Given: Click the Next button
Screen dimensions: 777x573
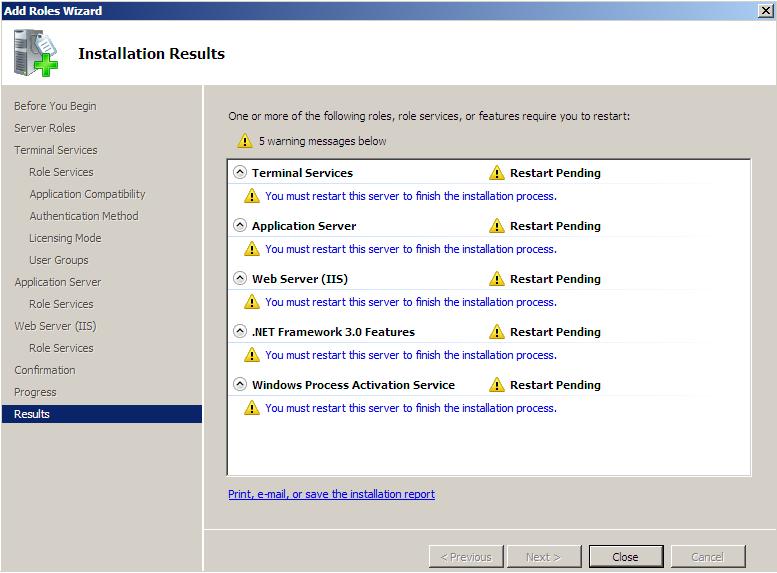Looking at the screenshot, I should (x=544, y=557).
